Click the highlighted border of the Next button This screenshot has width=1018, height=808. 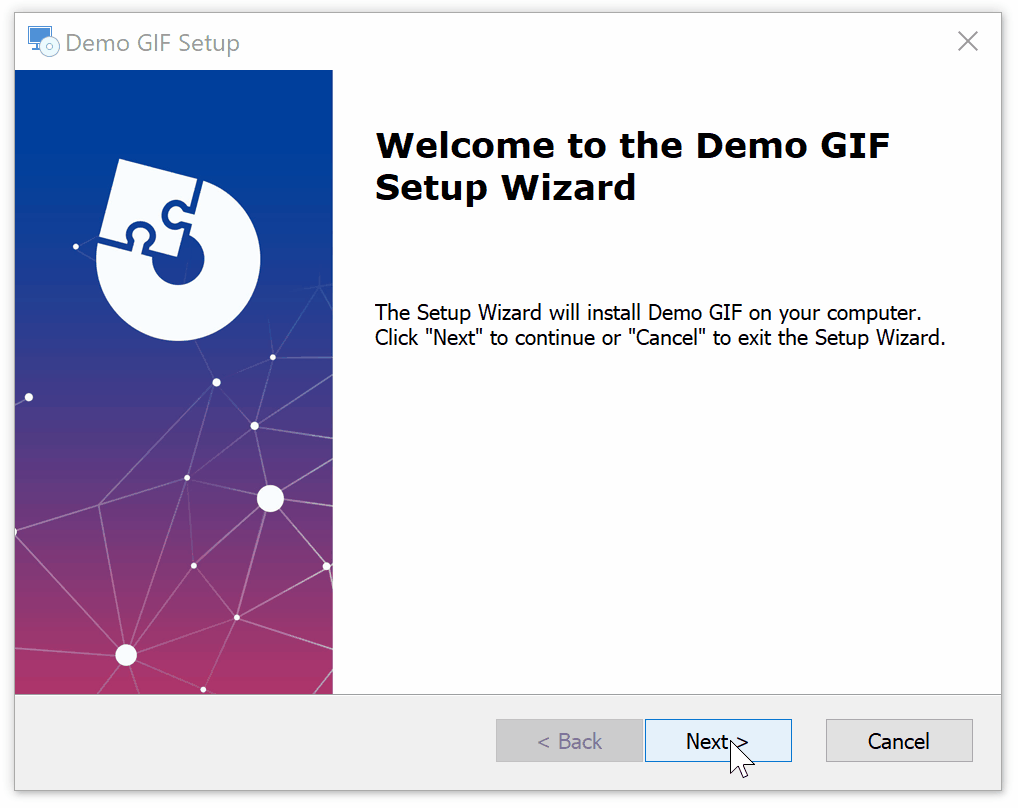(x=718, y=719)
